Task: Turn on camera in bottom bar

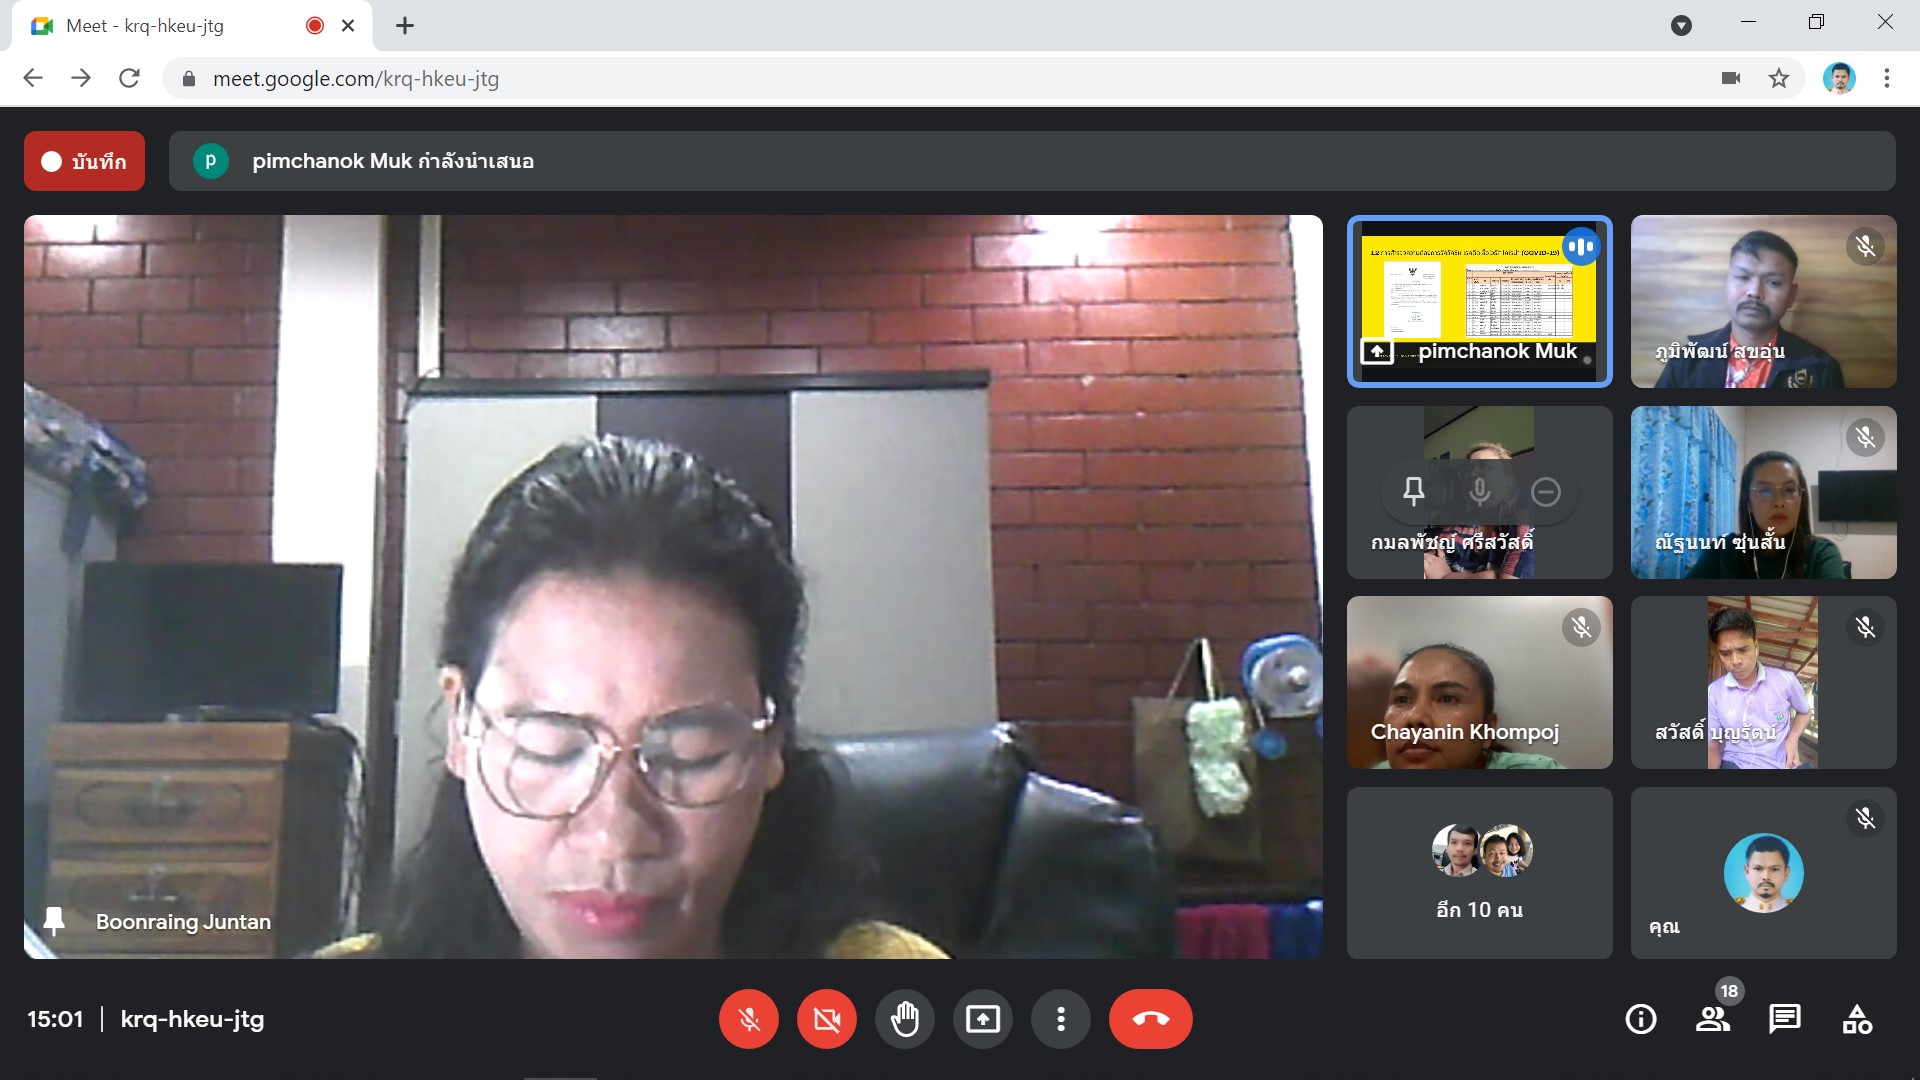Action: [x=826, y=1019]
